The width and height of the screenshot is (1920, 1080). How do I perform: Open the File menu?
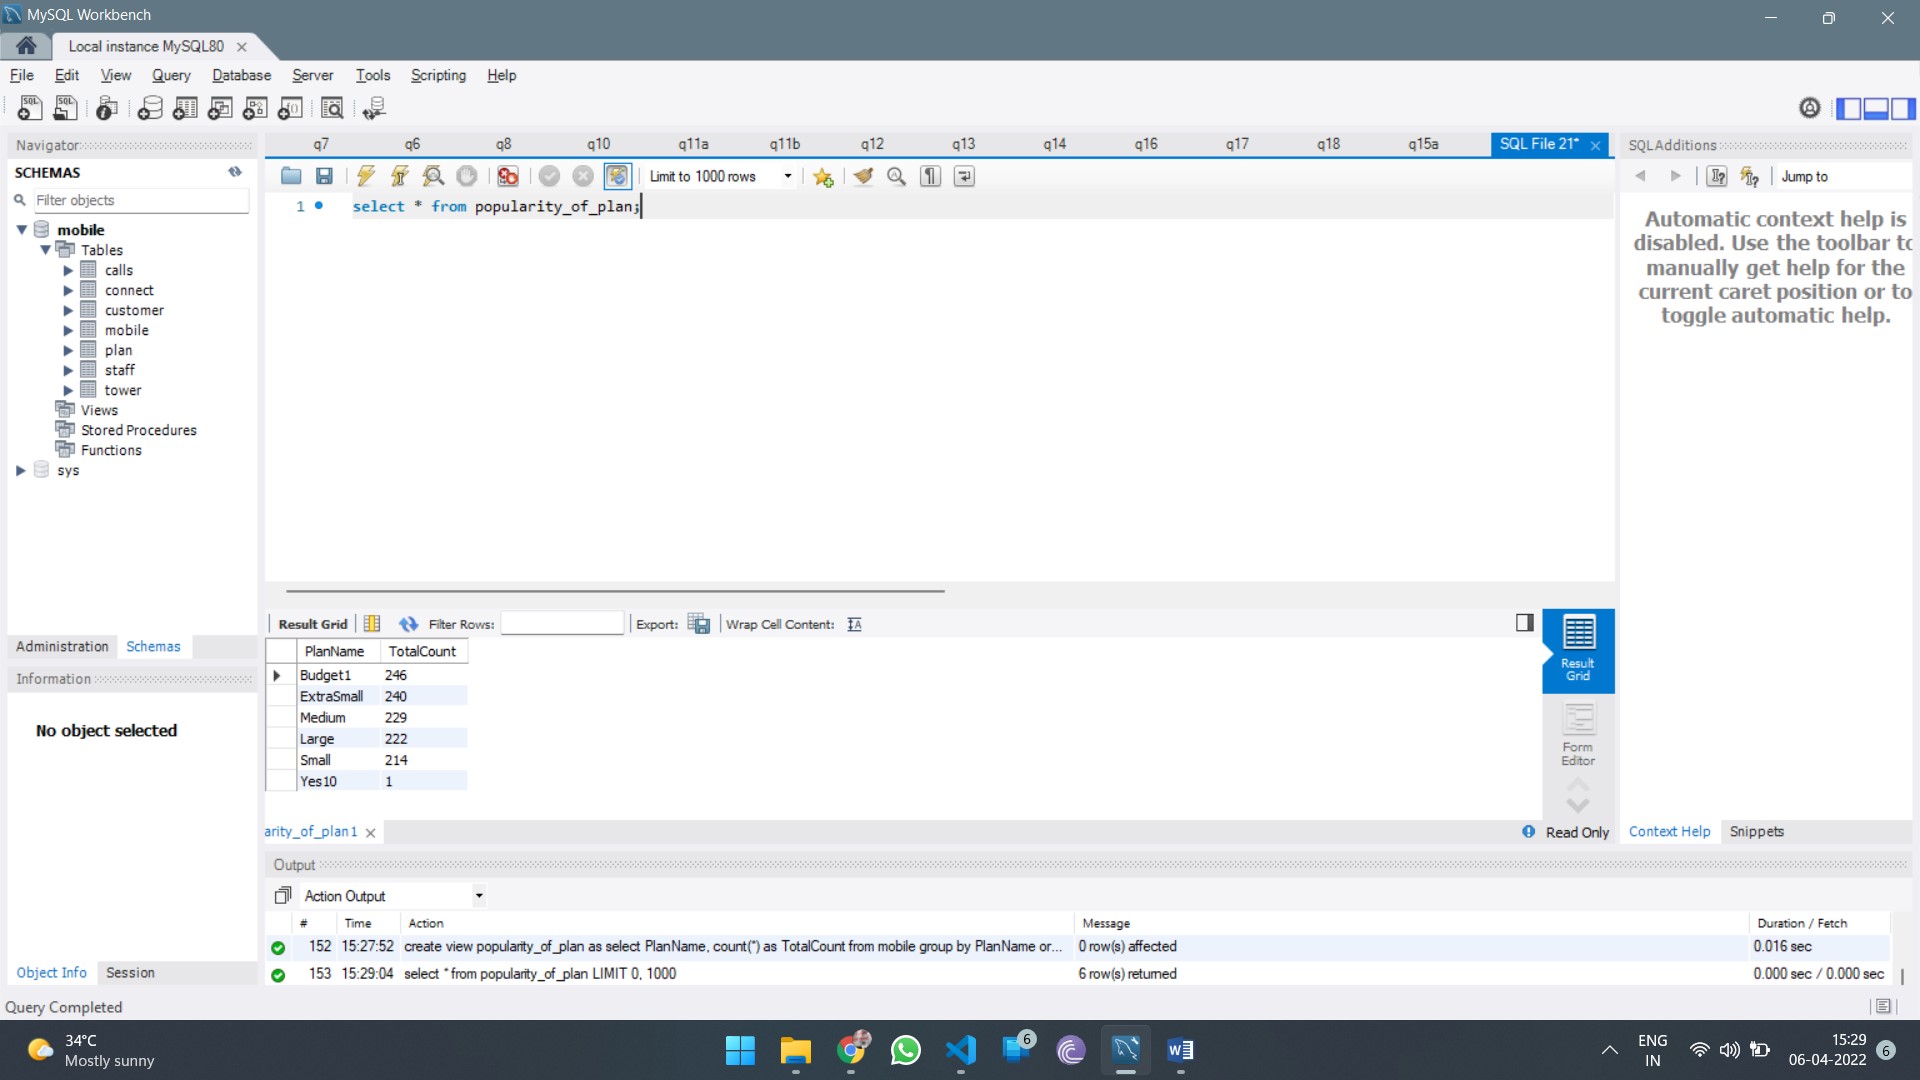pyautogui.click(x=22, y=75)
